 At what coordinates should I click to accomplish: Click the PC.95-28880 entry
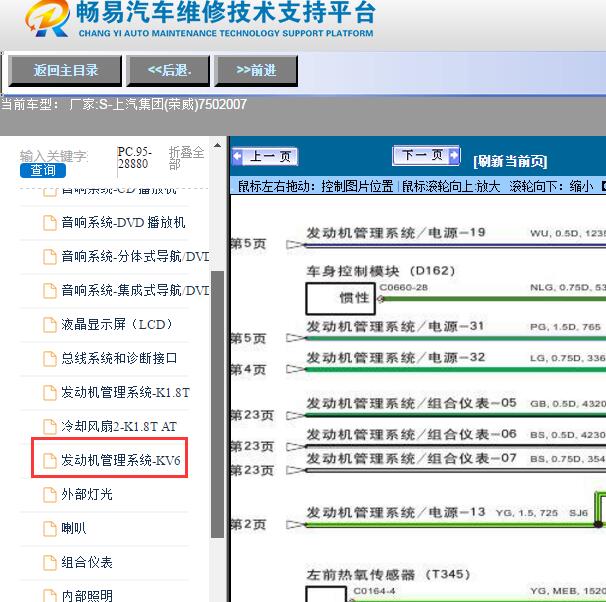tap(134, 157)
